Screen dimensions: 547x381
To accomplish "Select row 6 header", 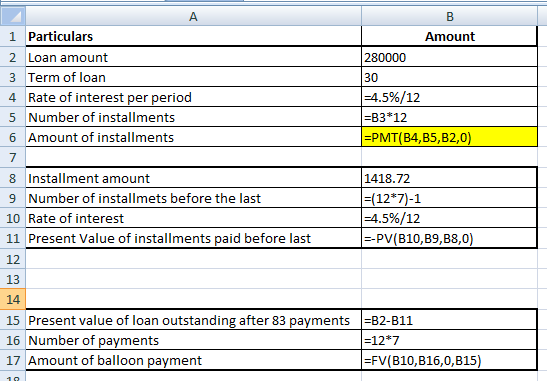I will point(13,137).
